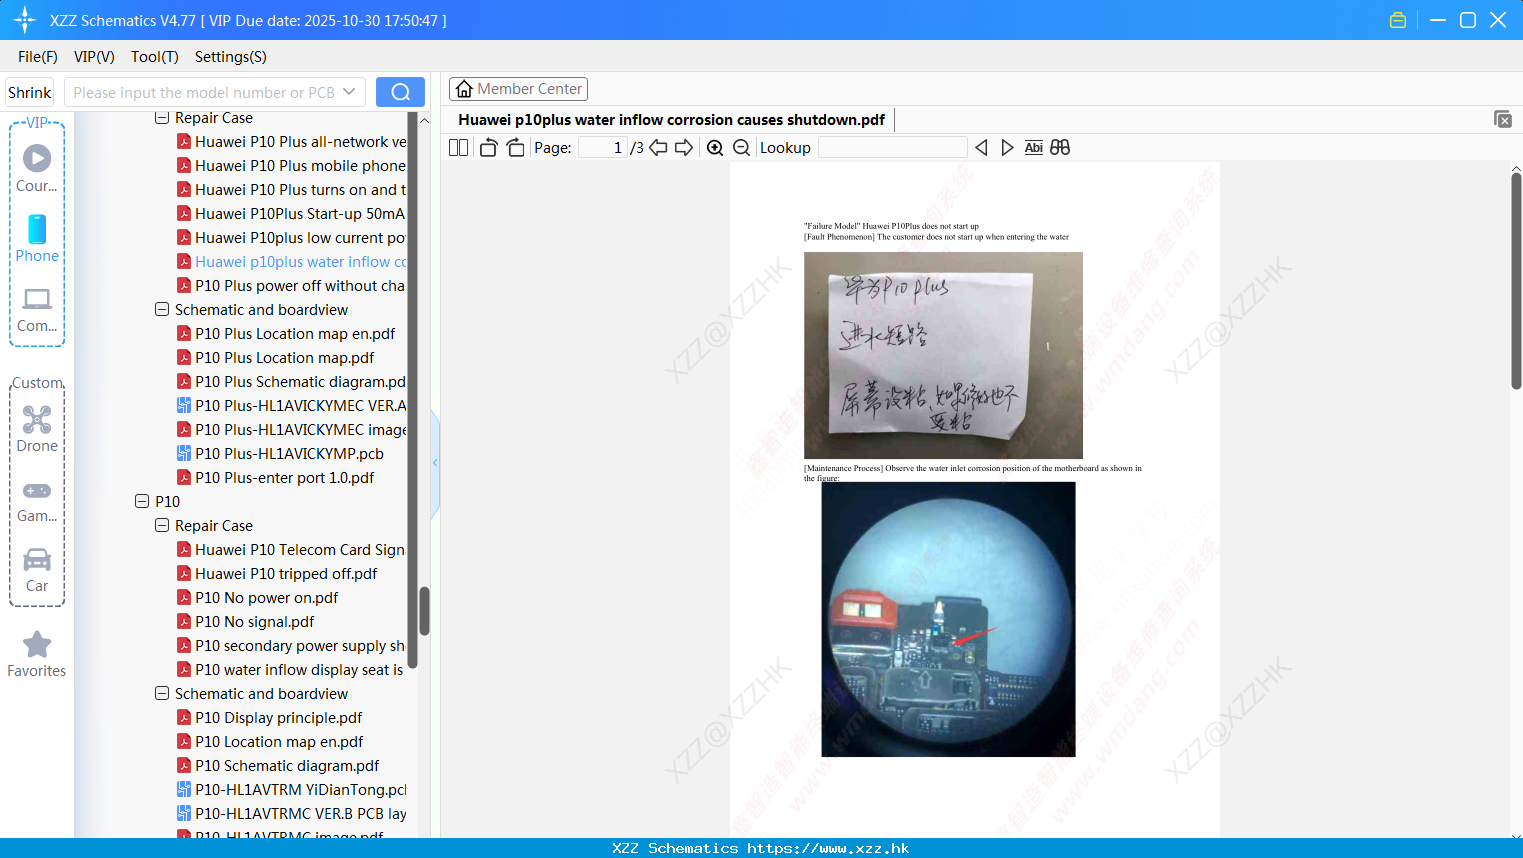Click the Lookup text field

(892, 148)
